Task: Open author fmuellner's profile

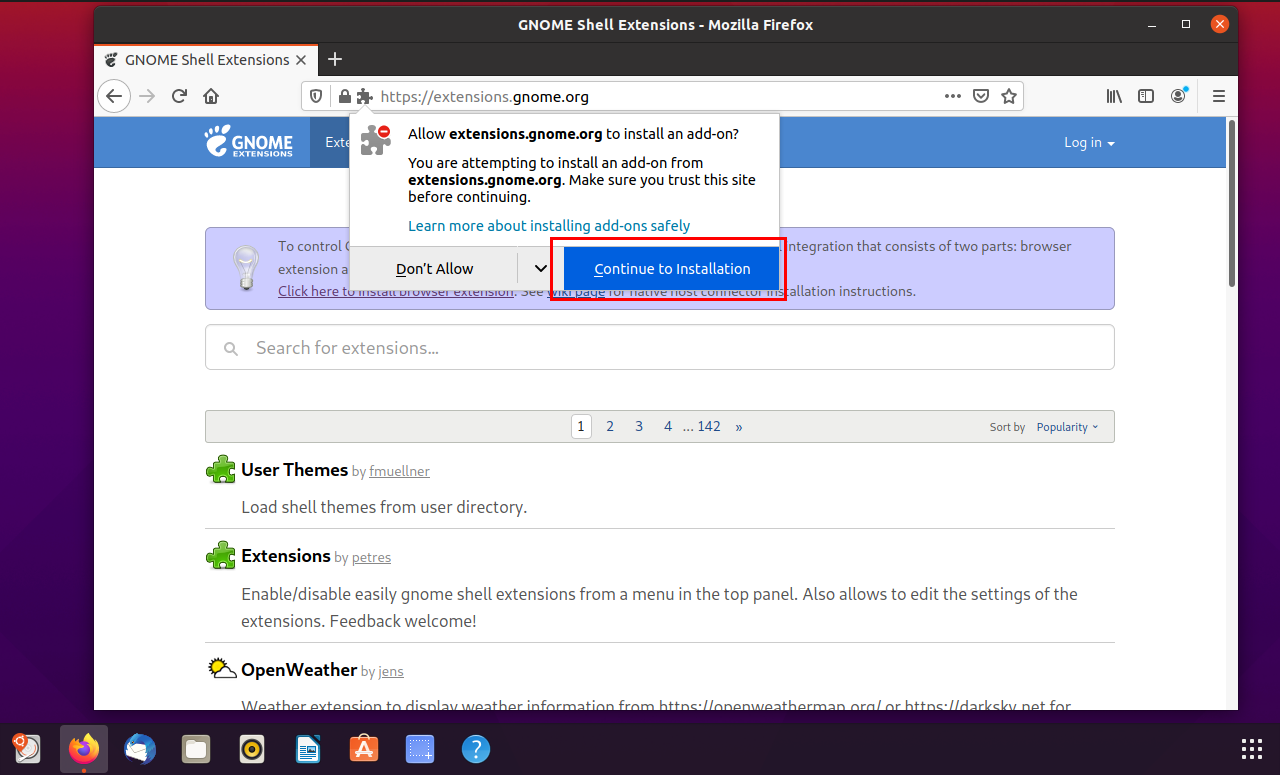Action: point(399,471)
